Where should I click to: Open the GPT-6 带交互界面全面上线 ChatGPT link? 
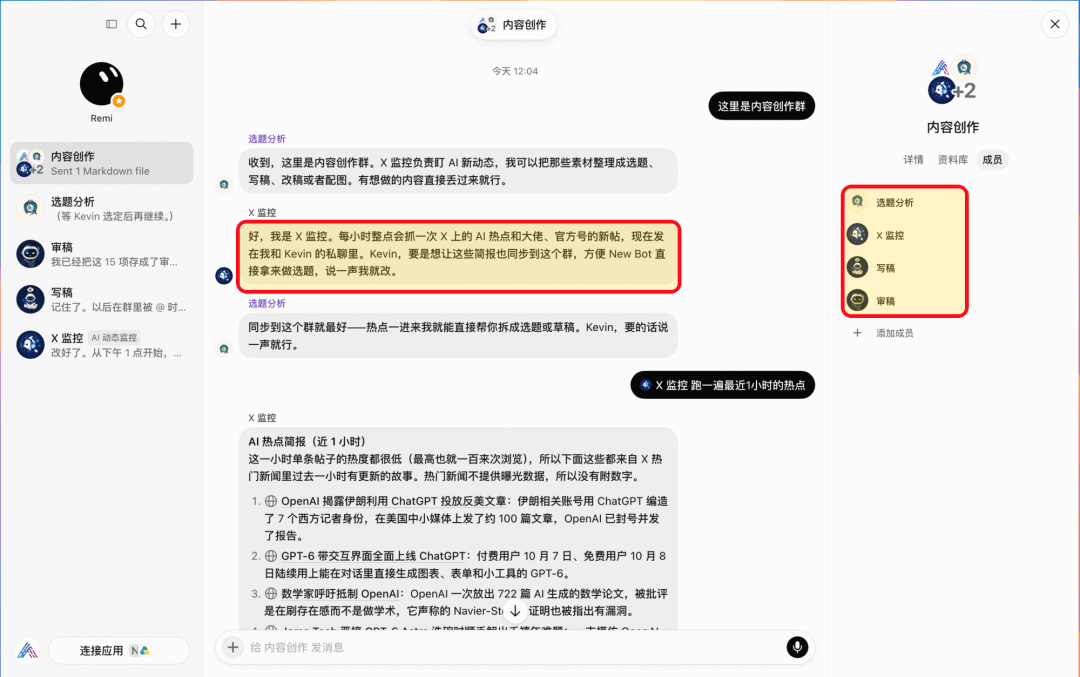(x=373, y=556)
